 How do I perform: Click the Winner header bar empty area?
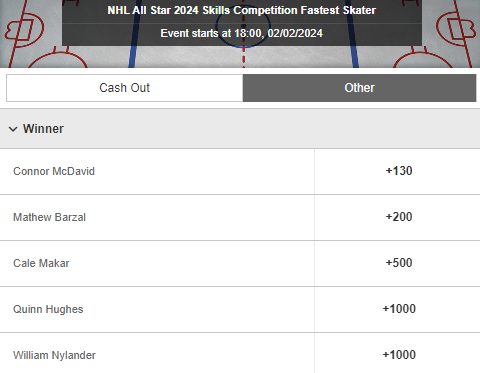(267, 129)
